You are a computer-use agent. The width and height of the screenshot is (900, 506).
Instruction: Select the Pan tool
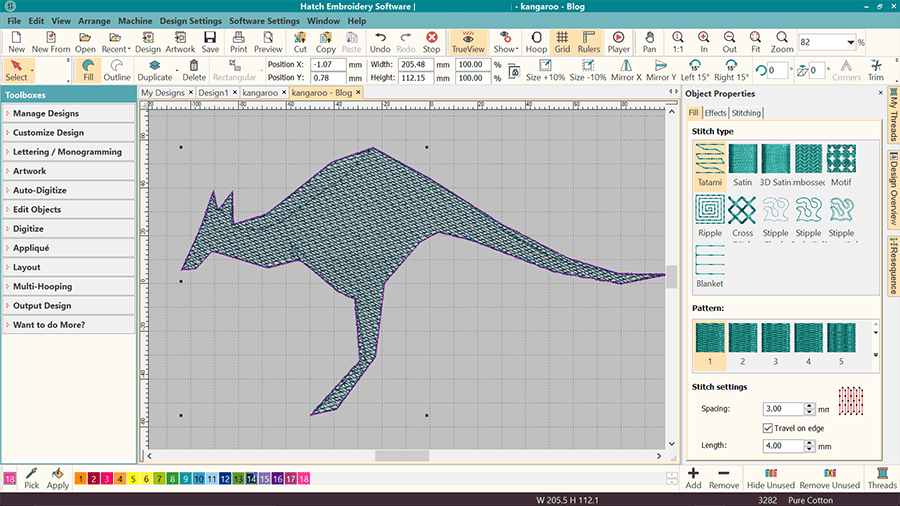650,41
